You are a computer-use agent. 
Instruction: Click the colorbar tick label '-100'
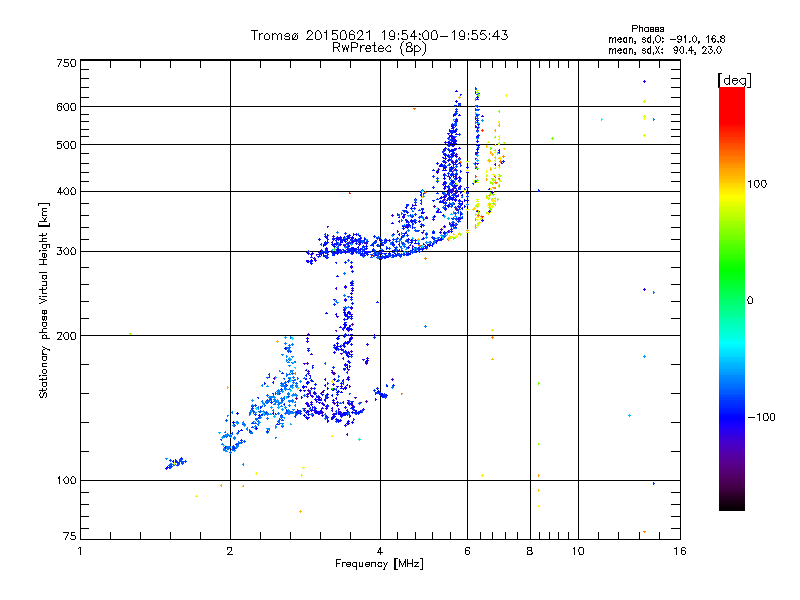[761, 417]
